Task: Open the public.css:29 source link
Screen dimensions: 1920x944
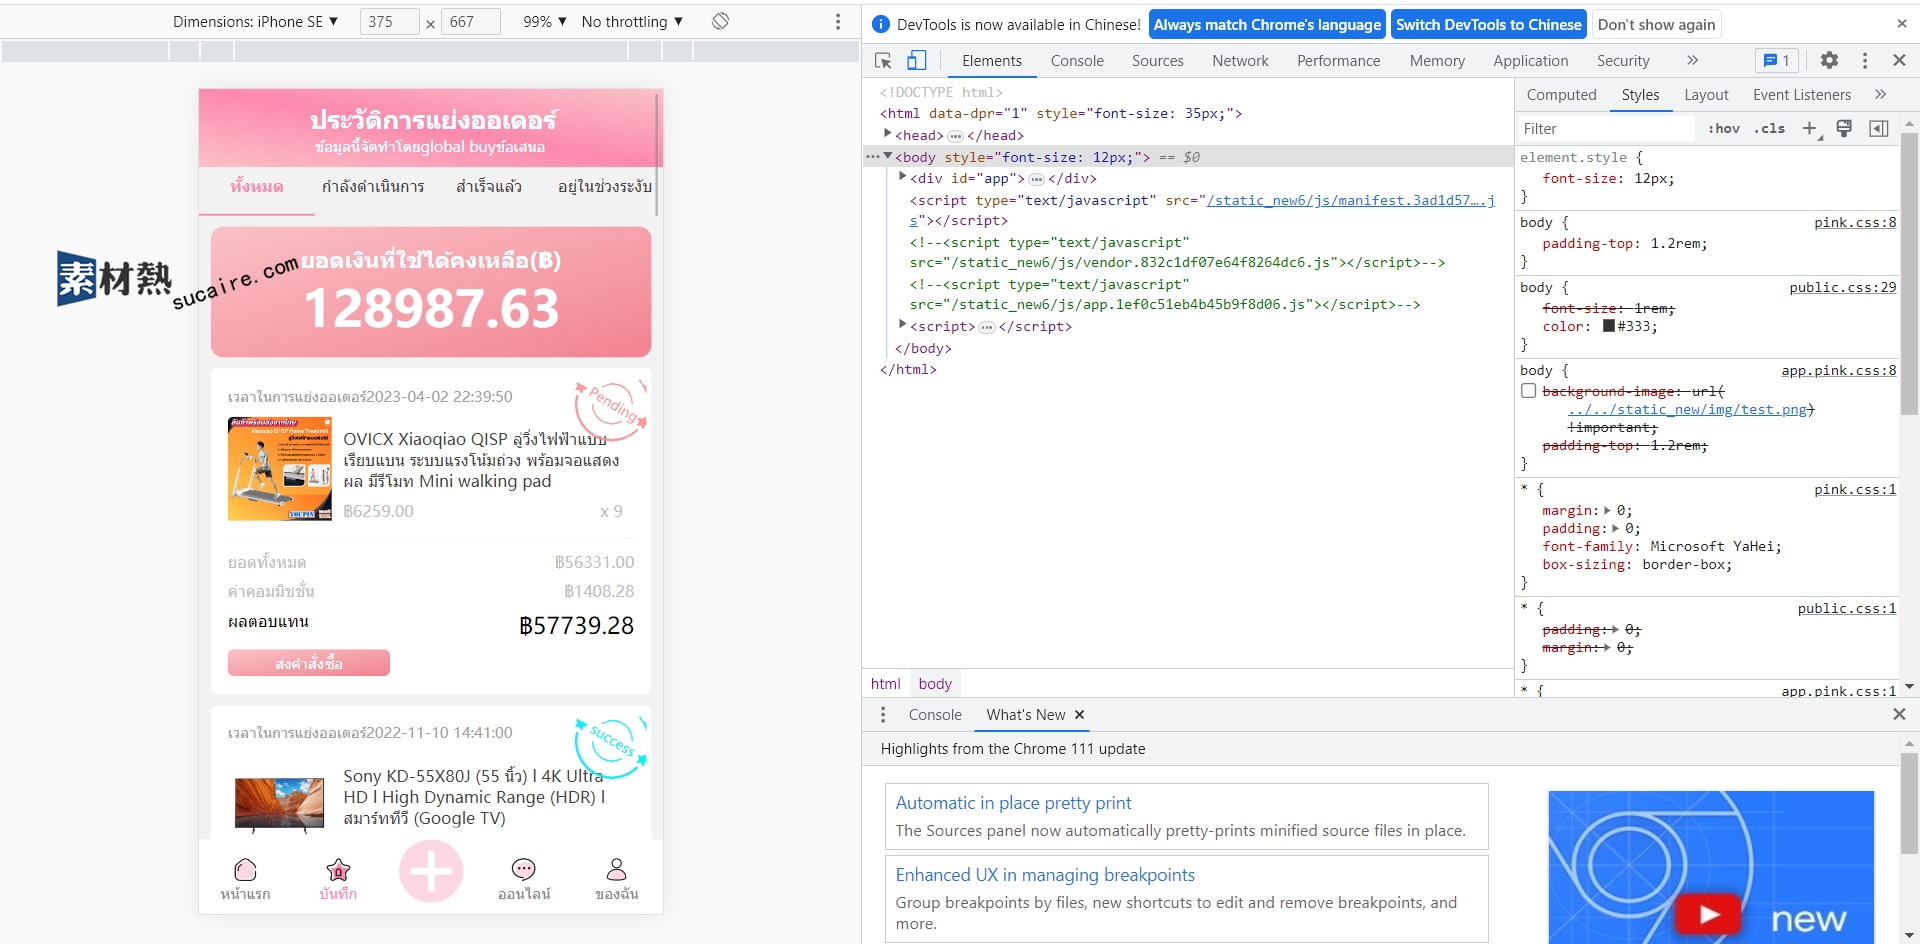Action: pyautogui.click(x=1842, y=288)
